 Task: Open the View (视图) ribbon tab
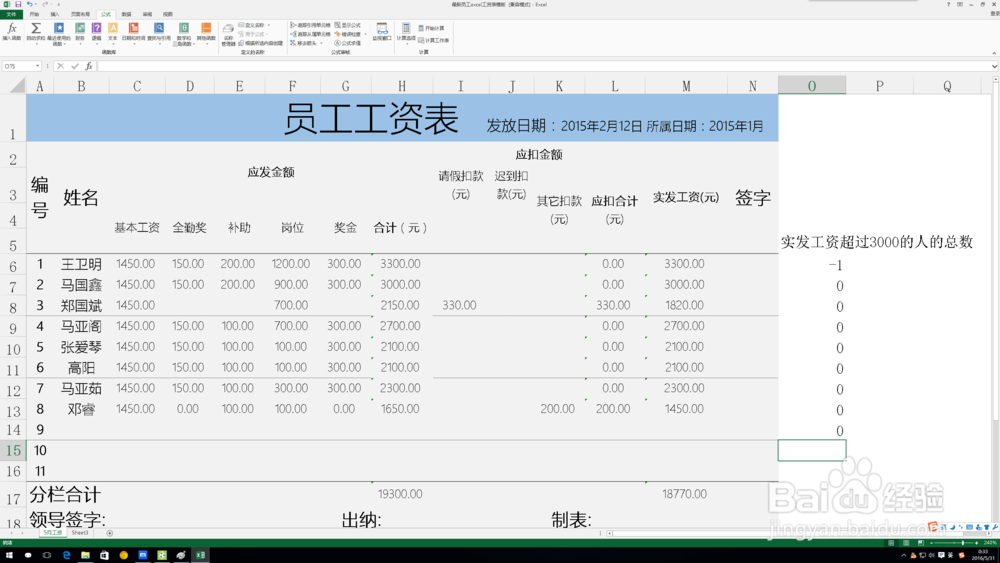pyautogui.click(x=168, y=14)
